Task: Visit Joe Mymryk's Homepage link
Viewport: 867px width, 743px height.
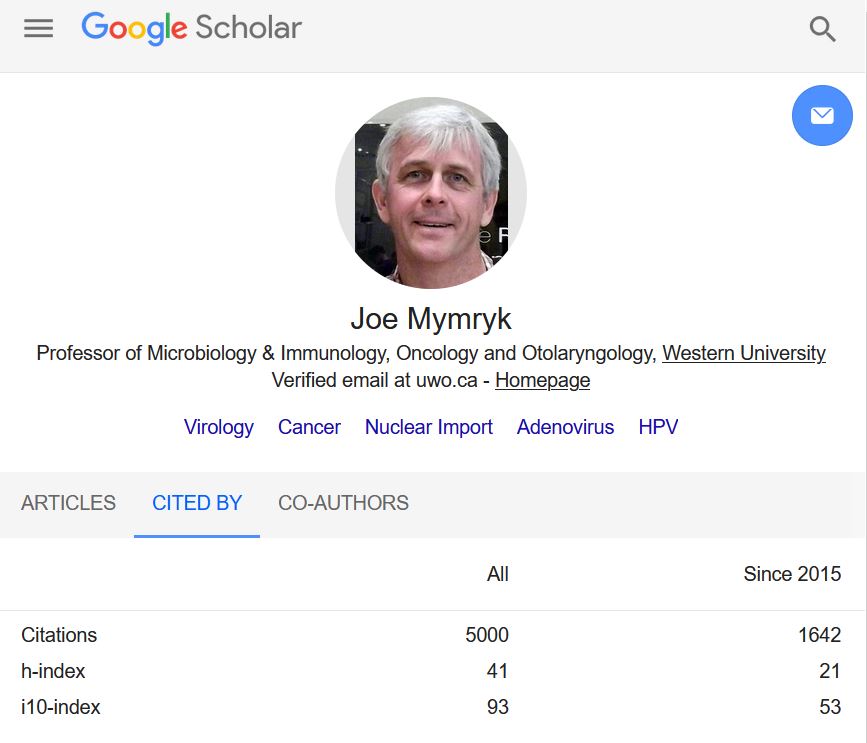Action: coord(542,380)
